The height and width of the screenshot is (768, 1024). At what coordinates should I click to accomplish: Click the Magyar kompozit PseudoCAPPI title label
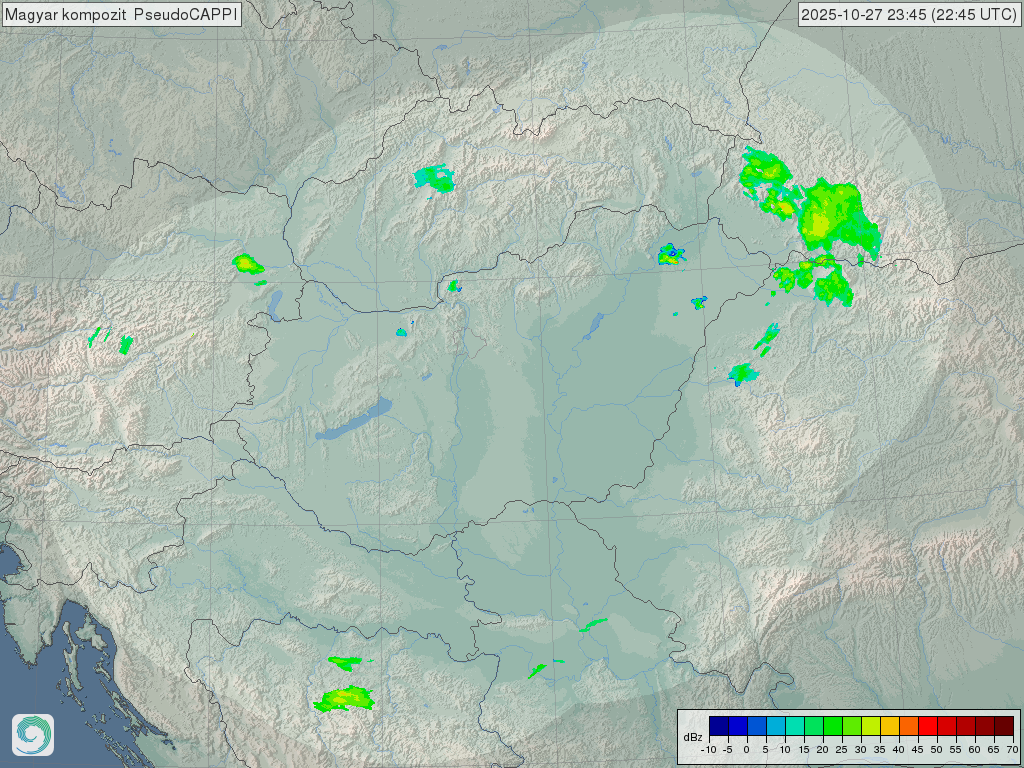[x=121, y=15]
